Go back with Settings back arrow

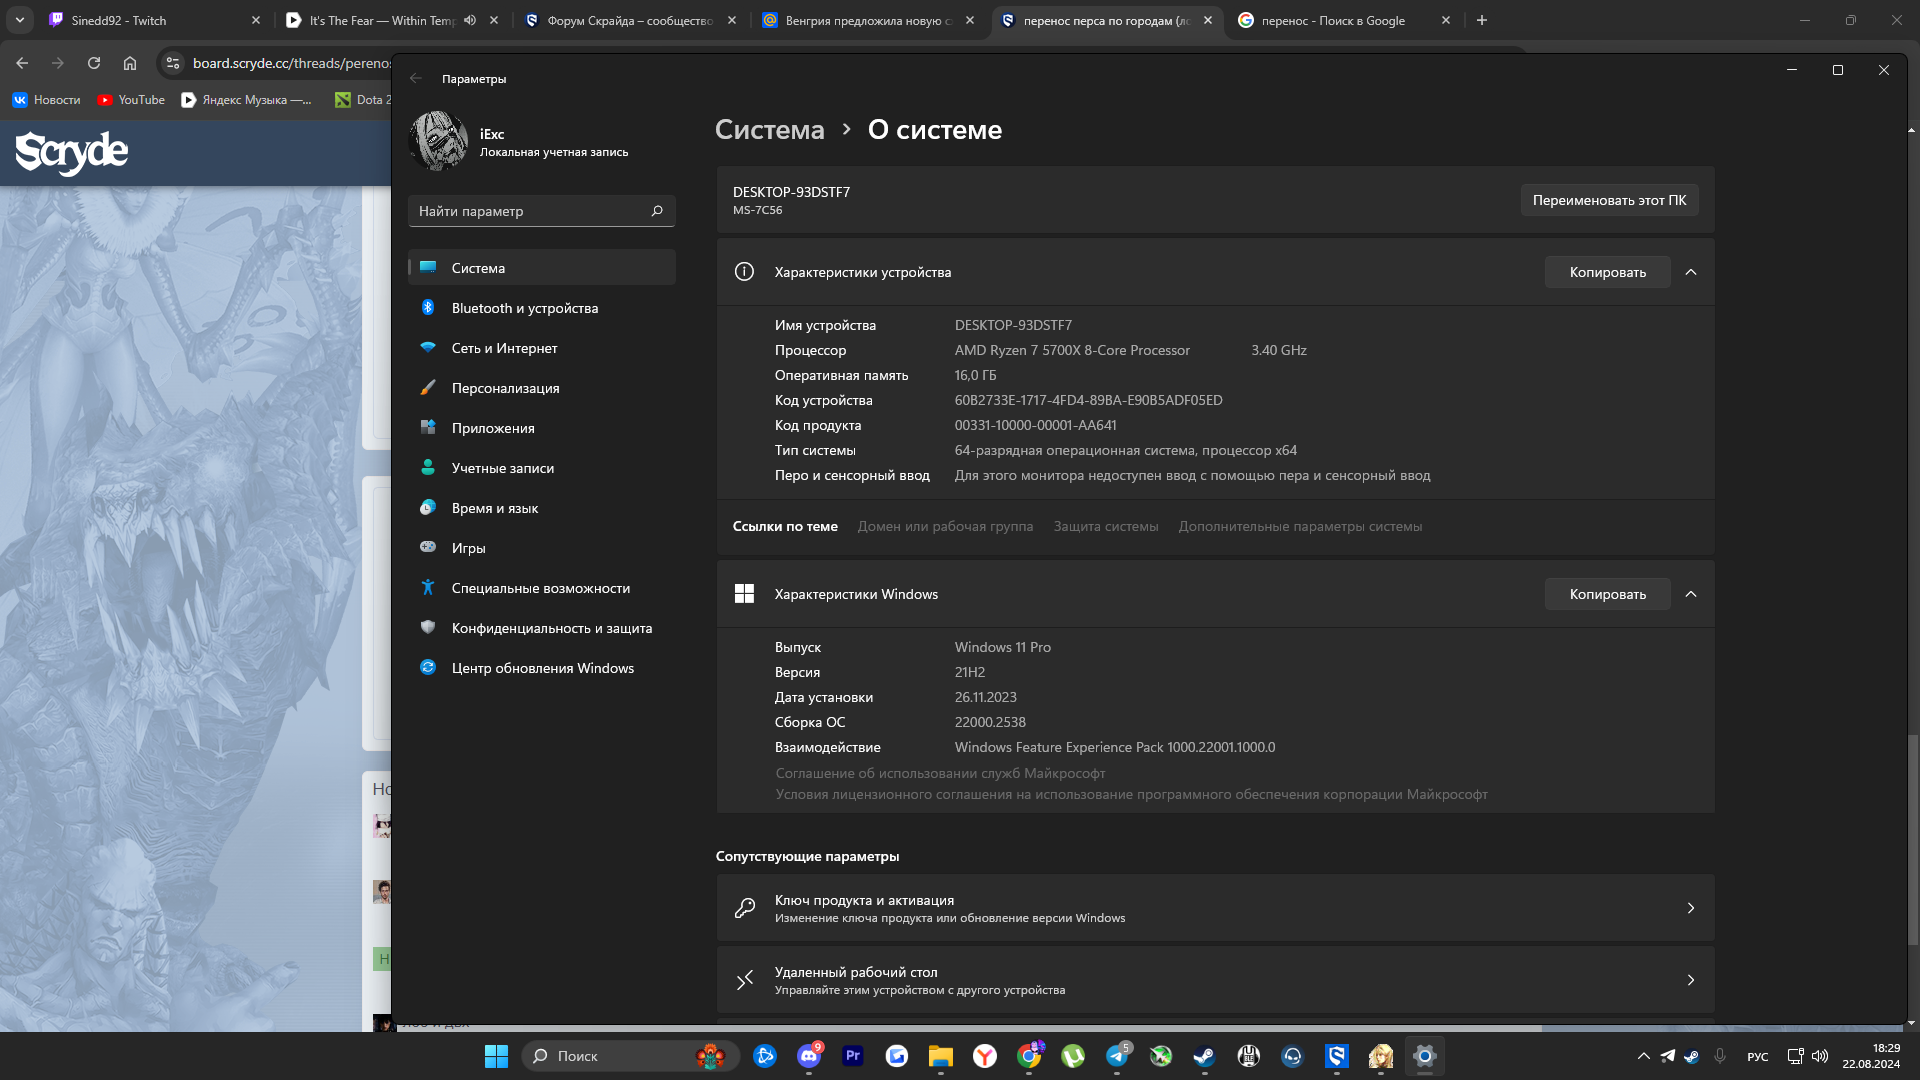pyautogui.click(x=416, y=78)
